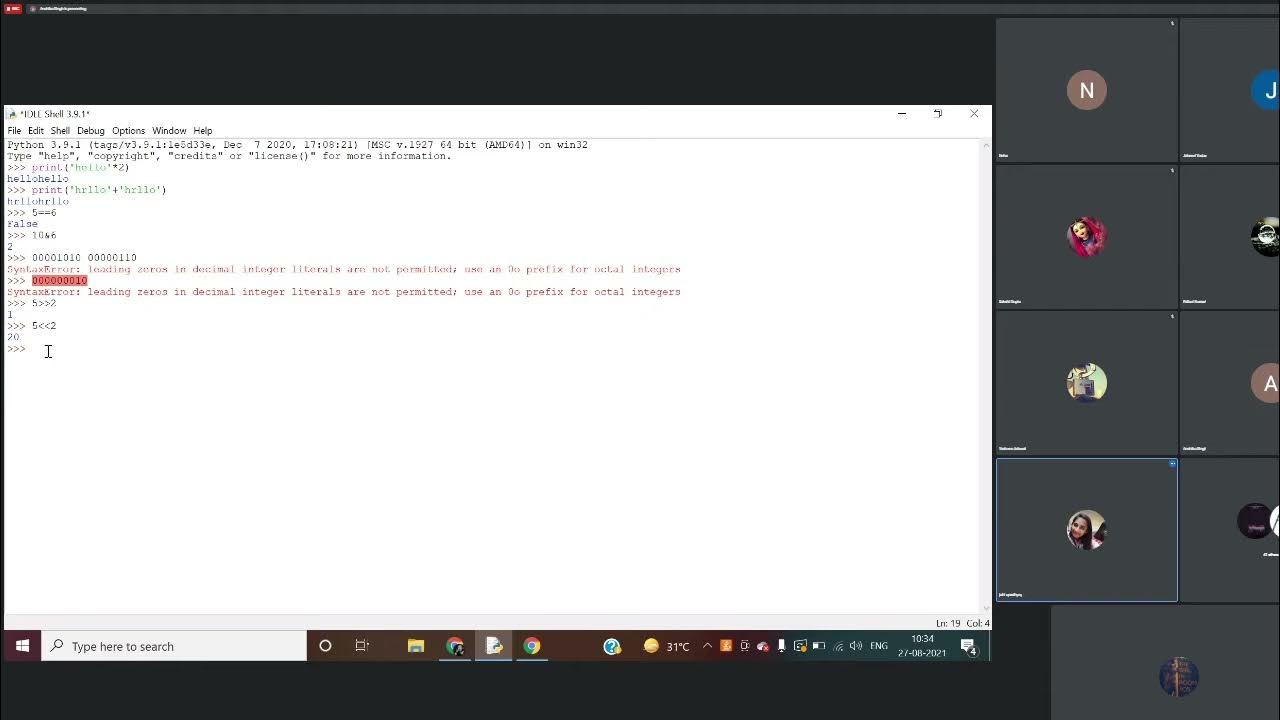The height and width of the screenshot is (720, 1280).
Task: Select participant tile with 'N' avatar
Action: click(x=1087, y=90)
